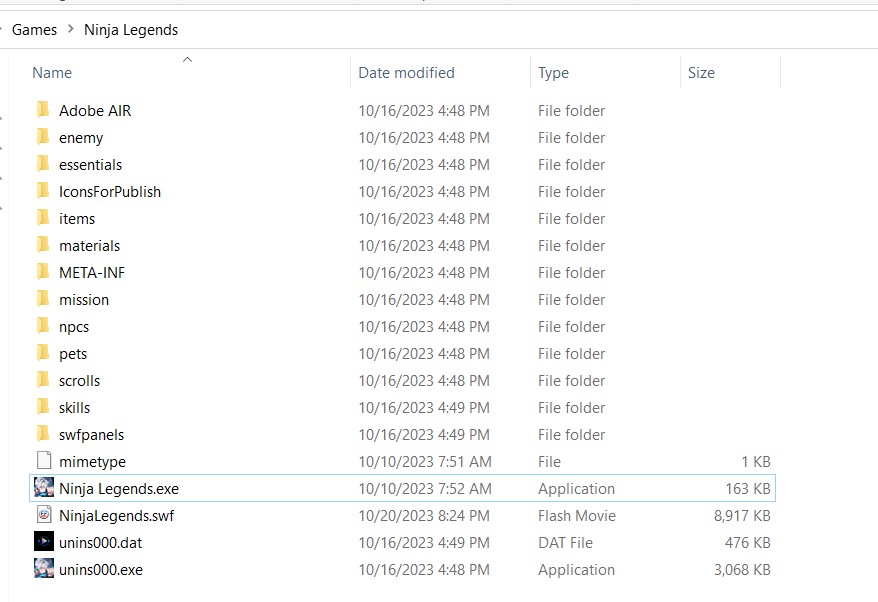This screenshot has height=602, width=878.
Task: Sort by the Type column header
Action: click(553, 73)
